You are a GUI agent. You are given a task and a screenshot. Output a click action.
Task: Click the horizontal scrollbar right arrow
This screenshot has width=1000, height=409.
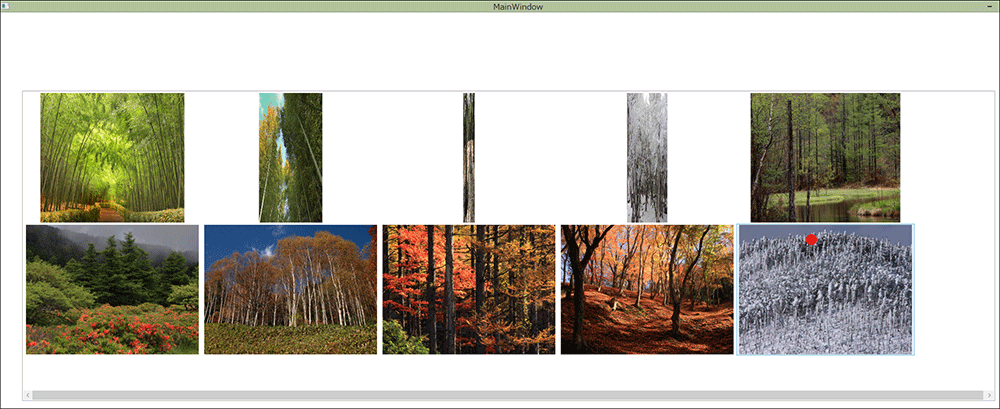(989, 396)
